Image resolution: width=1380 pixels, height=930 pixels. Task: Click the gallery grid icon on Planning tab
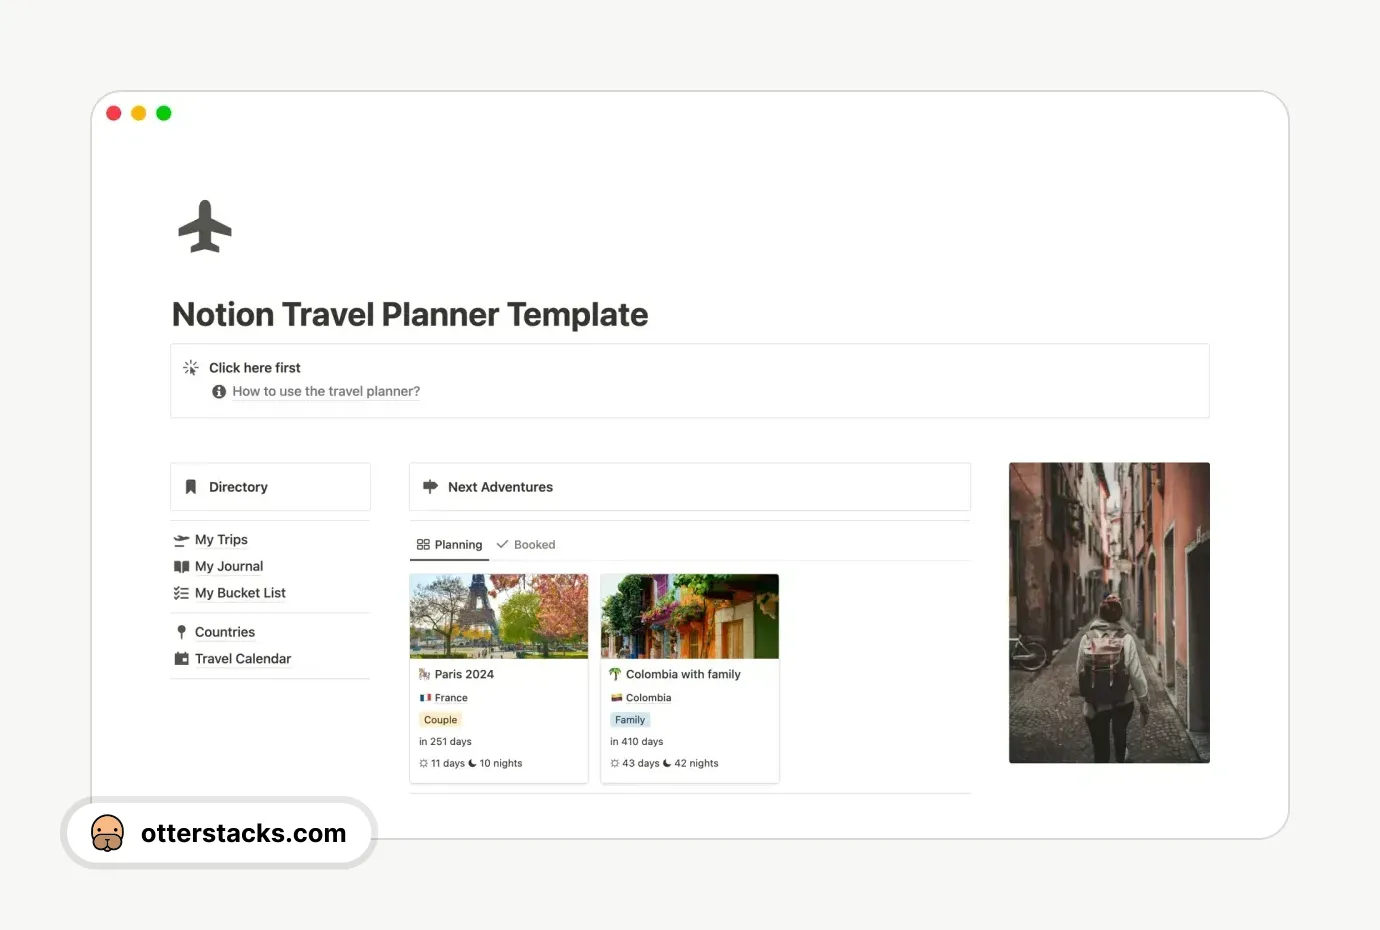(x=423, y=545)
